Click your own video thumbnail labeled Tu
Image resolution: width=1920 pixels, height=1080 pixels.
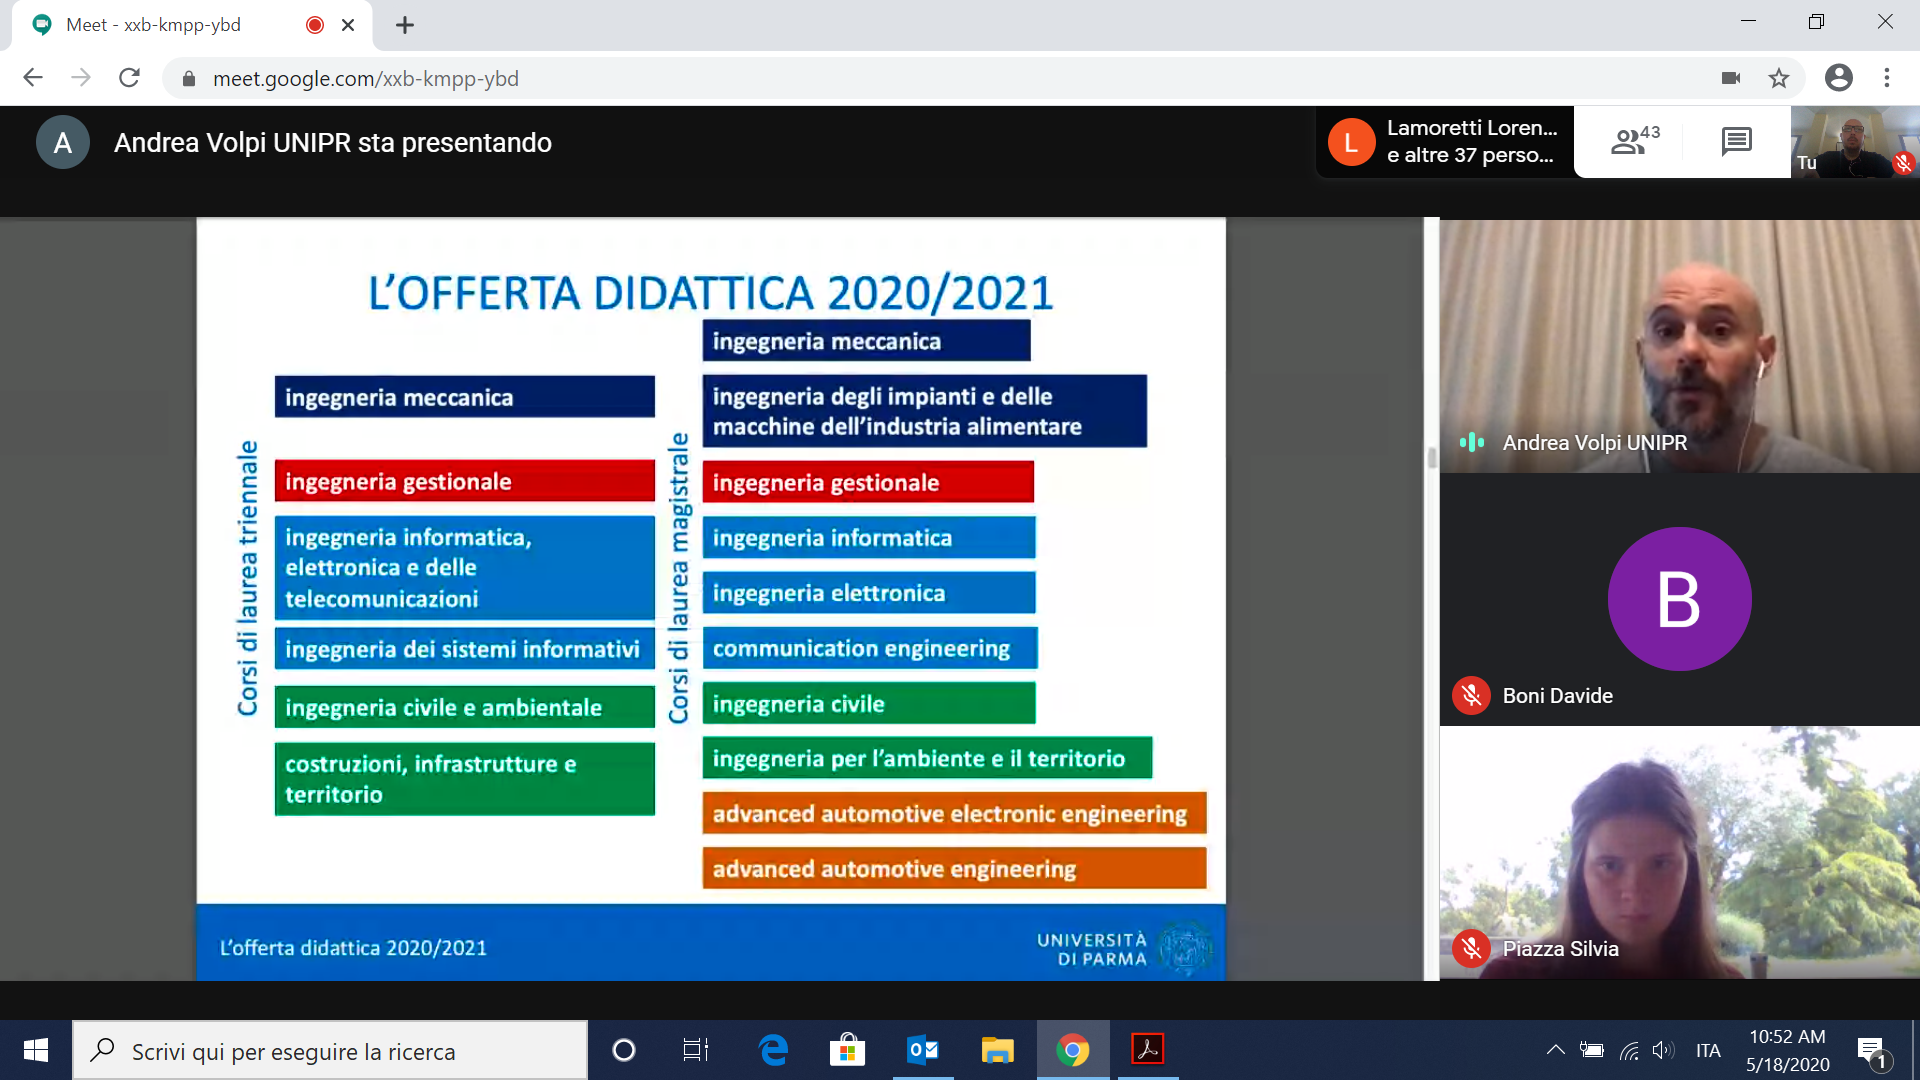1855,142
